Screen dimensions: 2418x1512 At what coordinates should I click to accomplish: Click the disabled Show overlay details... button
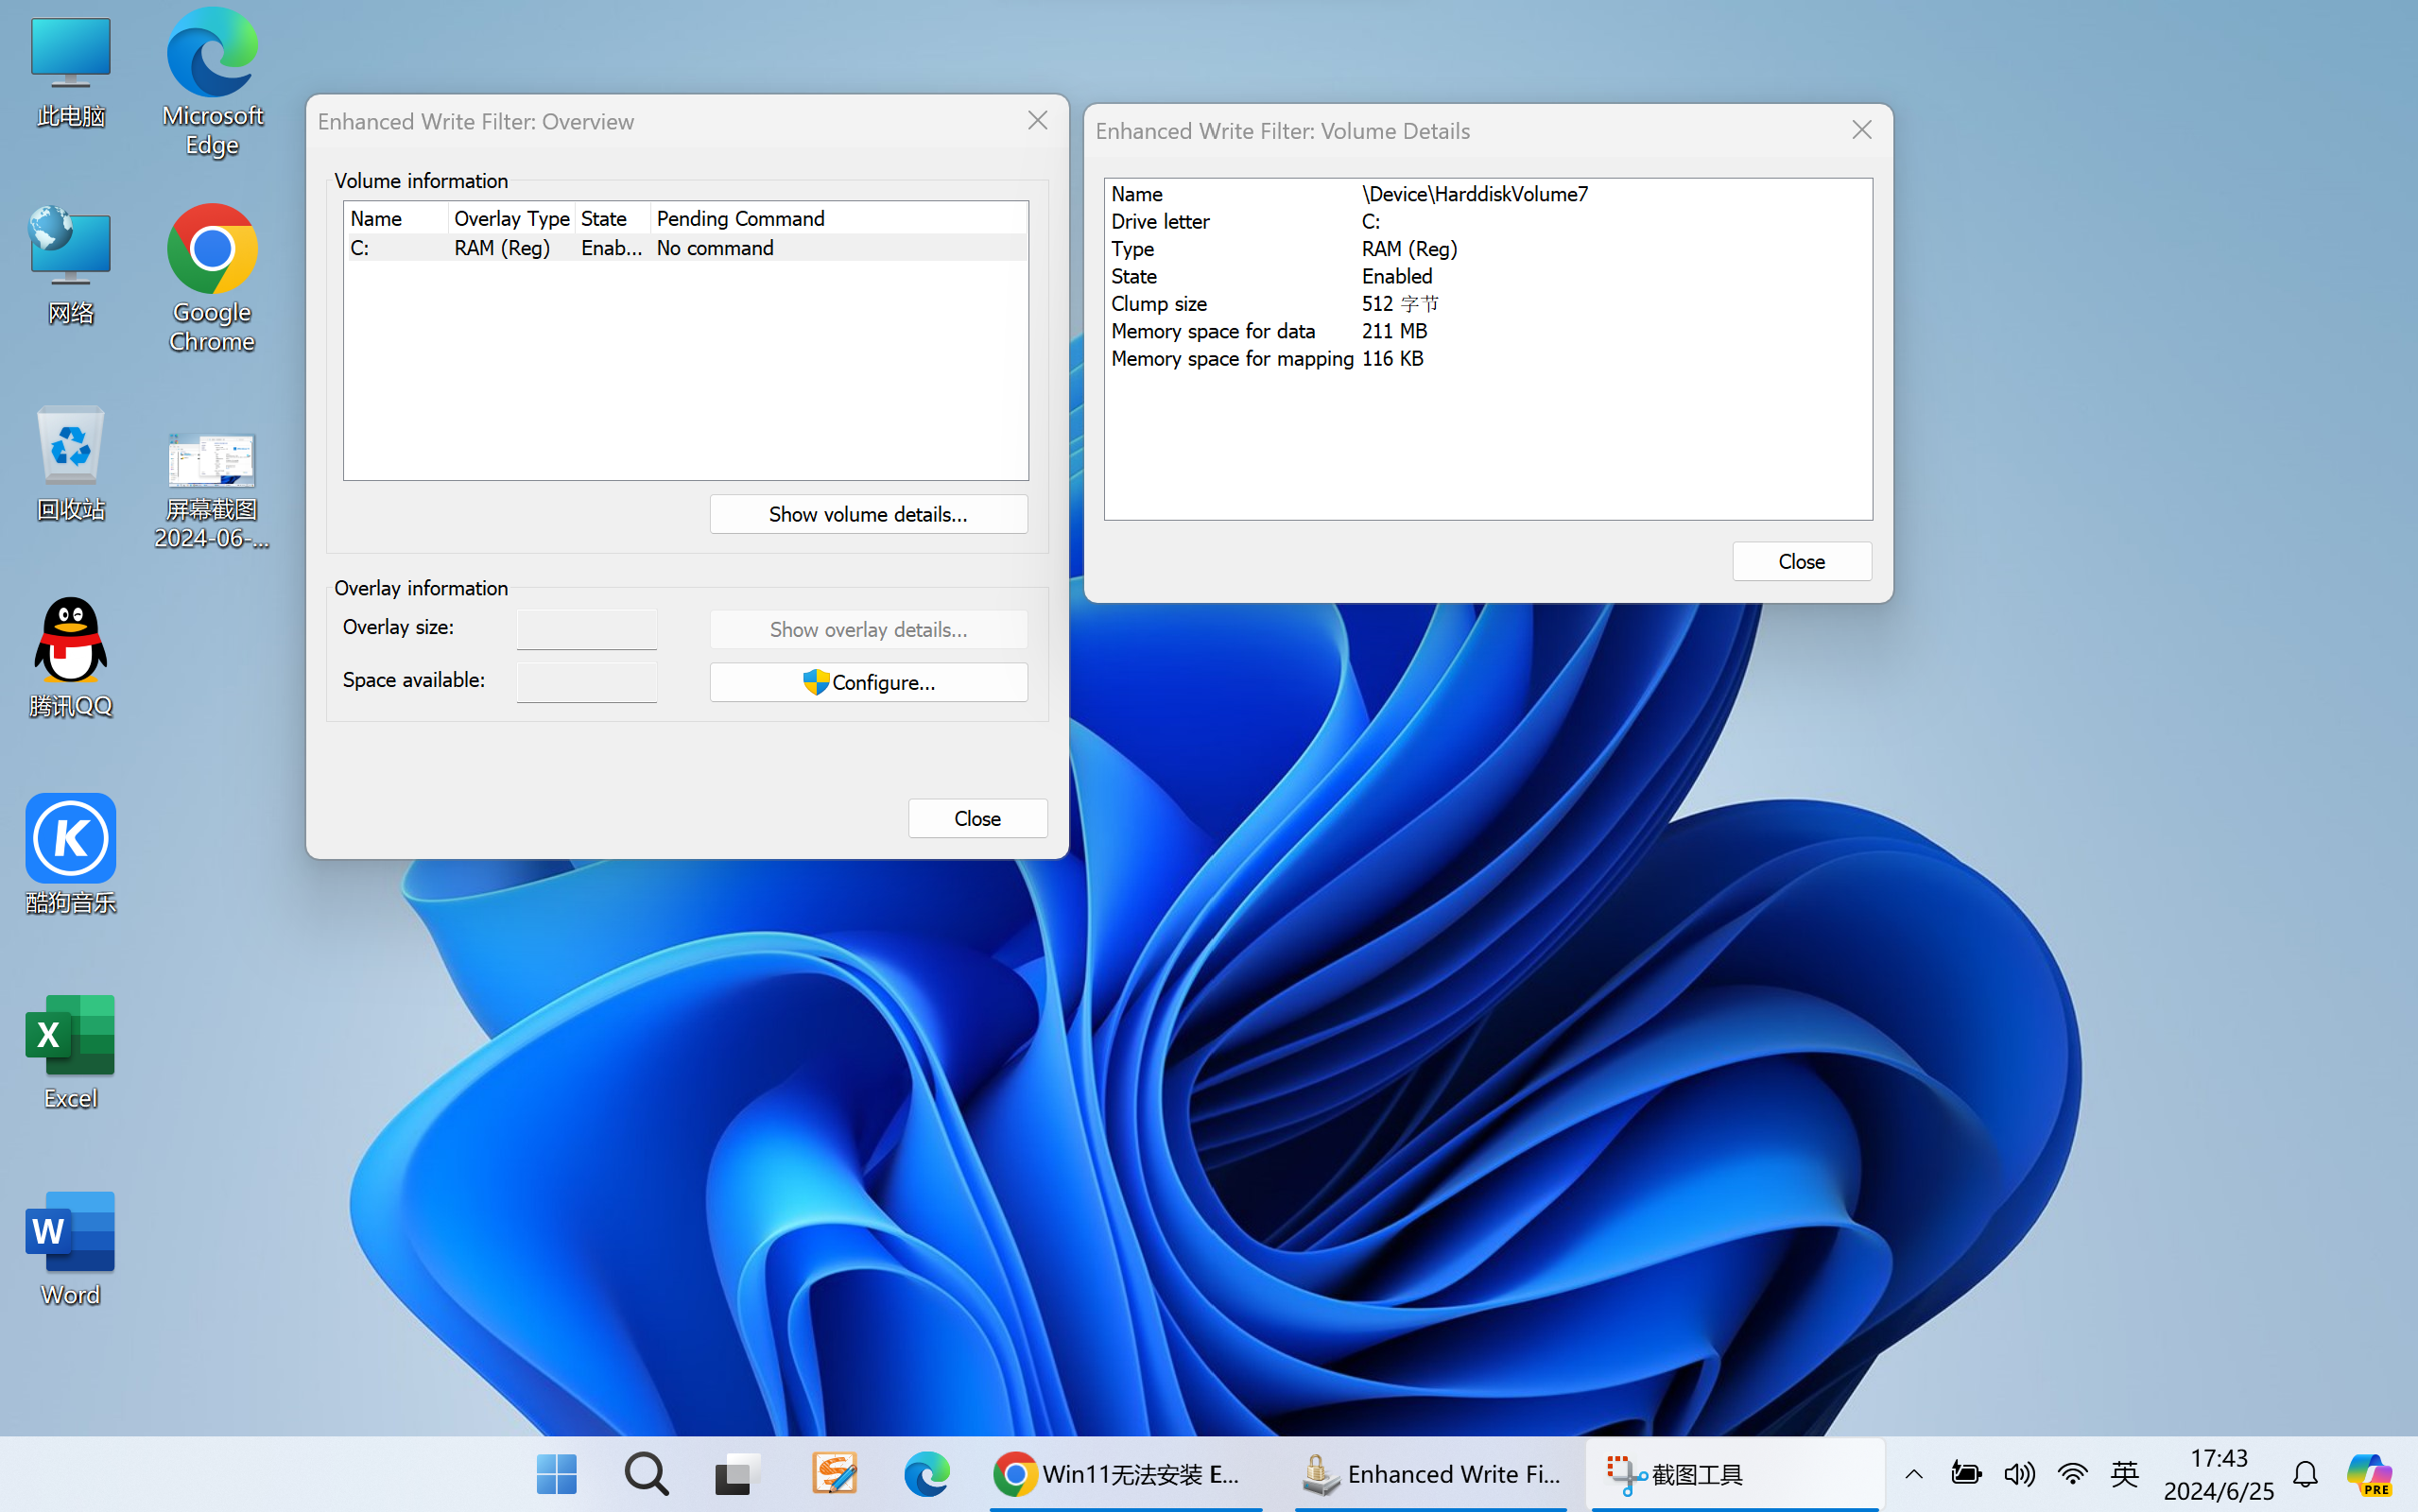[868, 629]
